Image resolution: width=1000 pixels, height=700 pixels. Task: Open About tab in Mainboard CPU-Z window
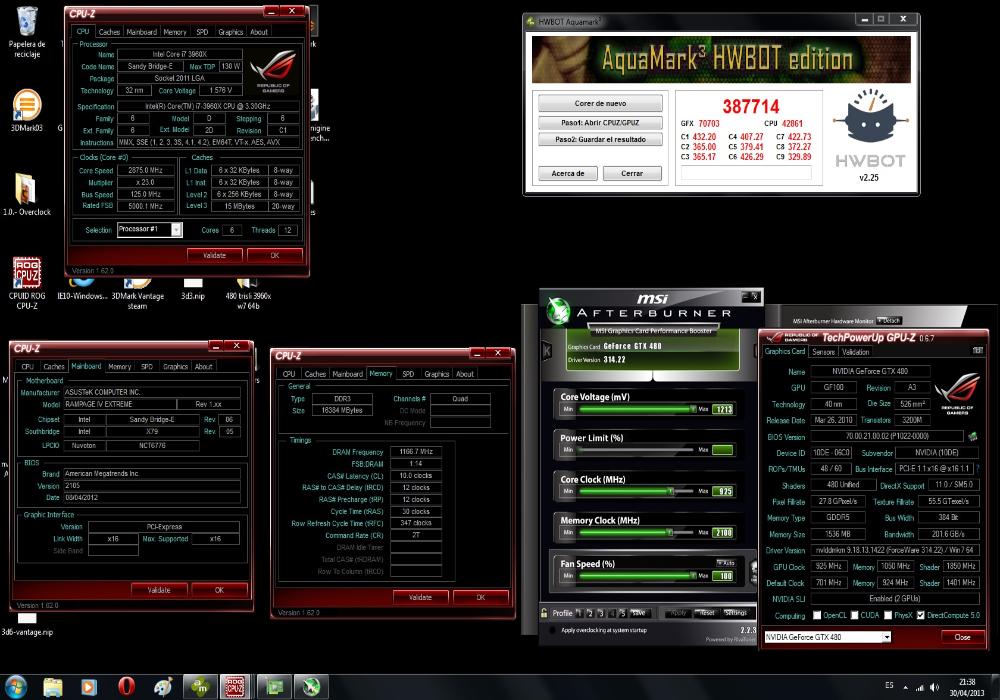(203, 367)
